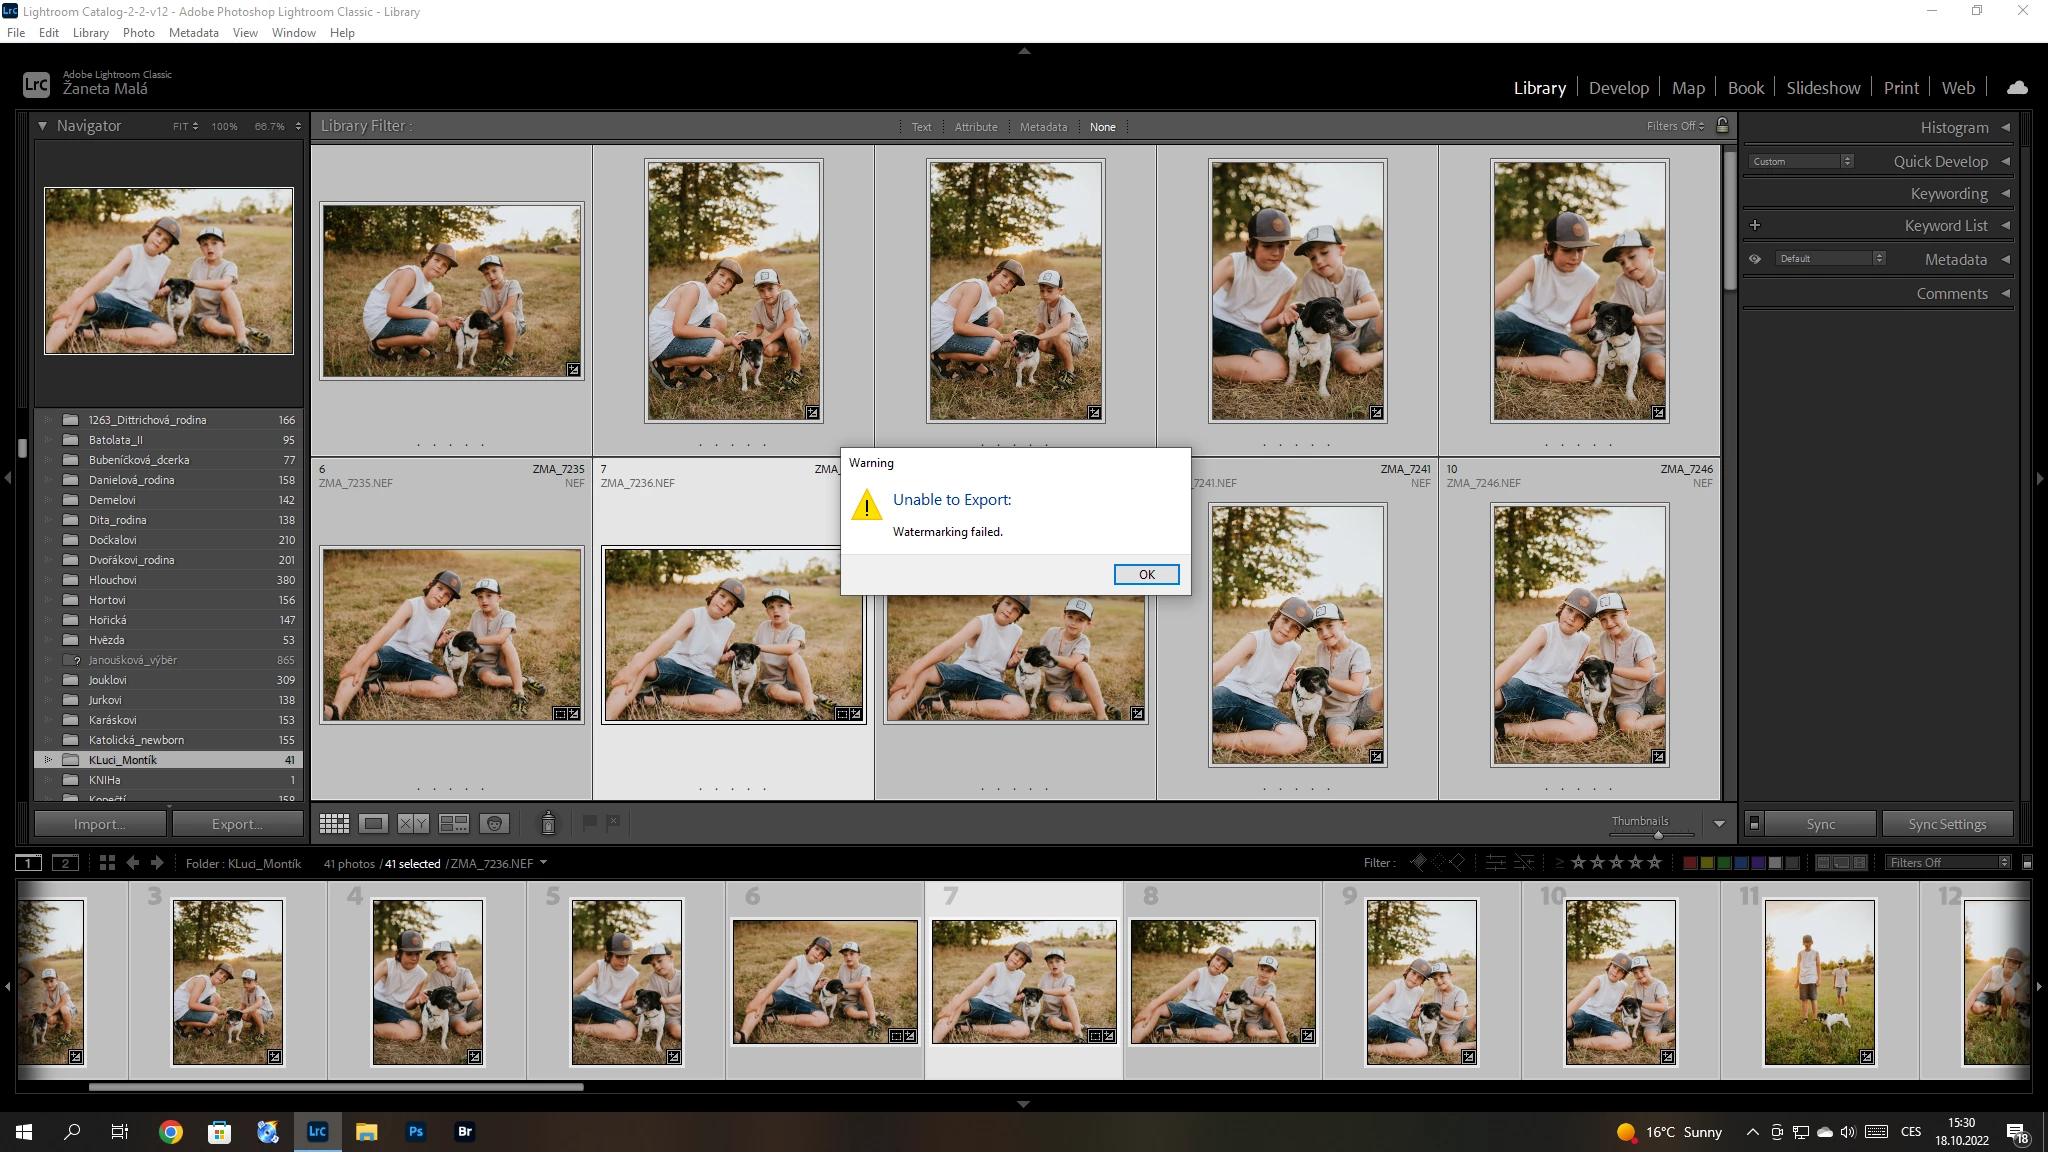Open the People view face icon

tap(493, 823)
